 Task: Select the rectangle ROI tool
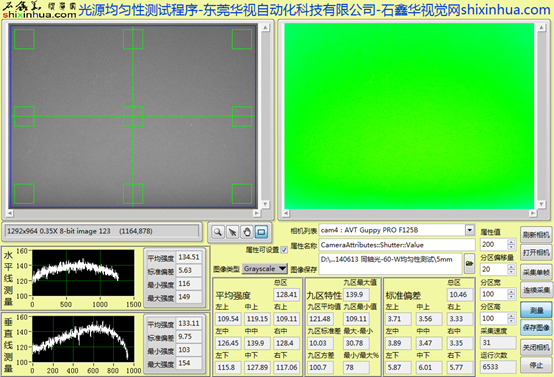click(x=261, y=232)
